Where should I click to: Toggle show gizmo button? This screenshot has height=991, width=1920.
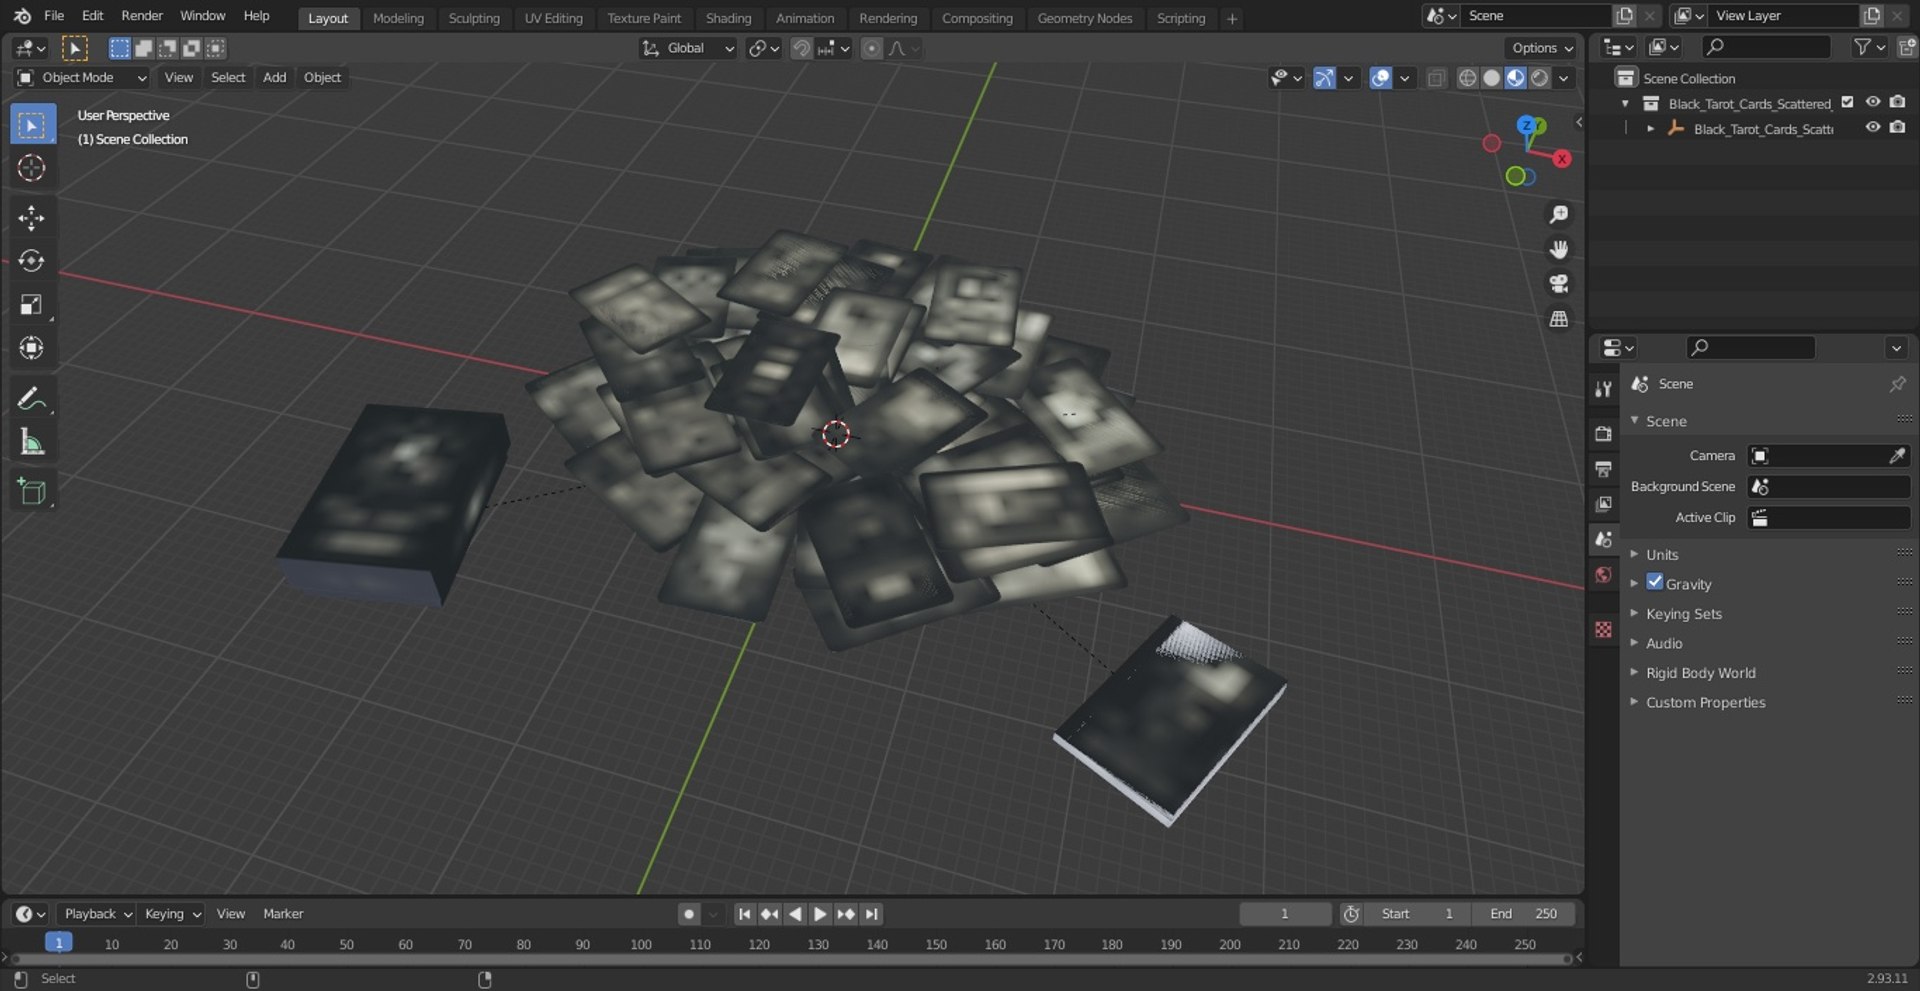pyautogui.click(x=1324, y=78)
